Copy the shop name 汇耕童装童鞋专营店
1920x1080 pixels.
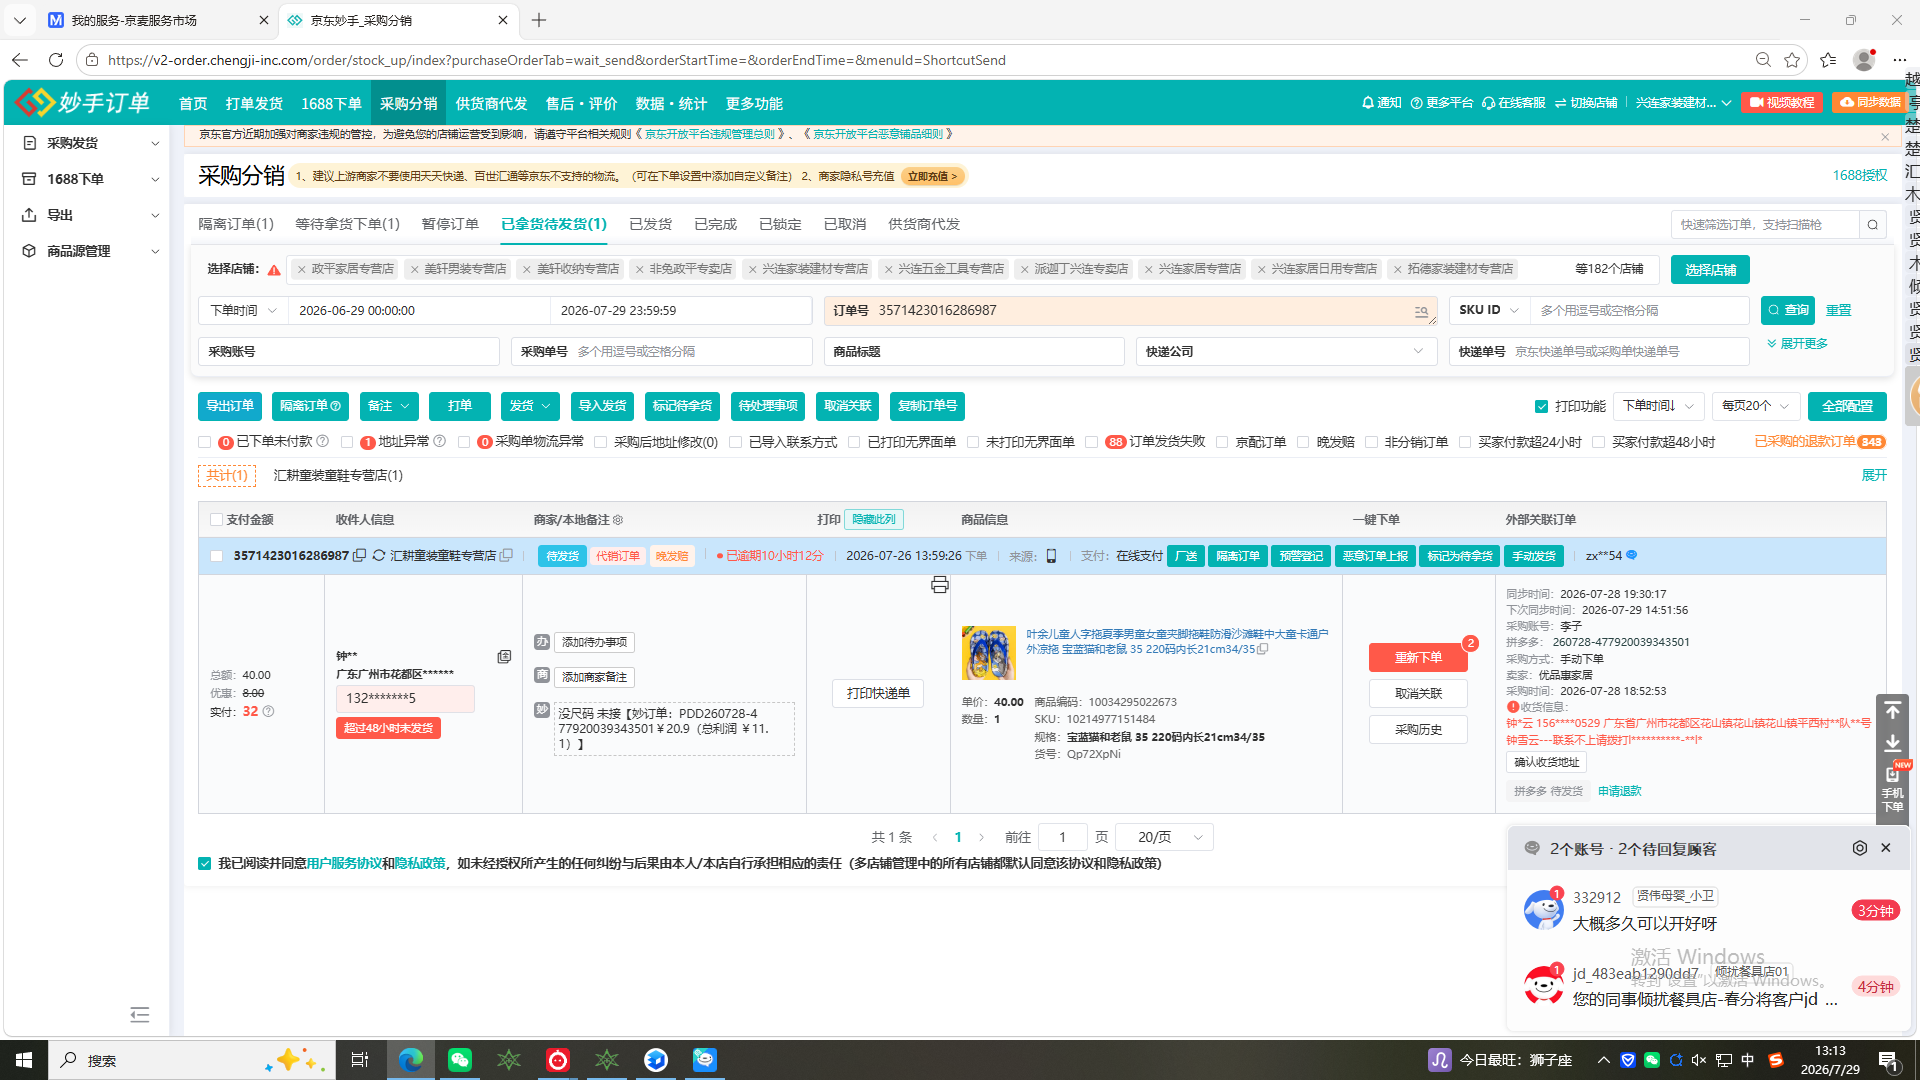[506, 556]
